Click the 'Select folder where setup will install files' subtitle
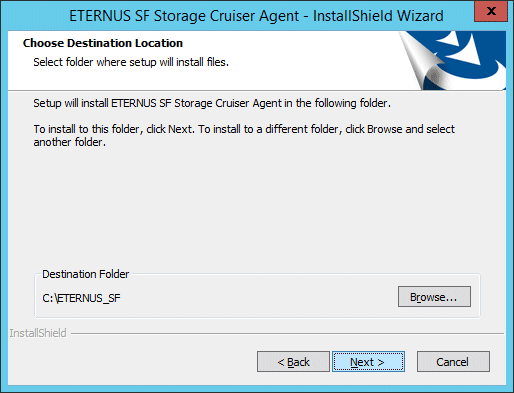The width and height of the screenshot is (514, 393). coord(131,62)
